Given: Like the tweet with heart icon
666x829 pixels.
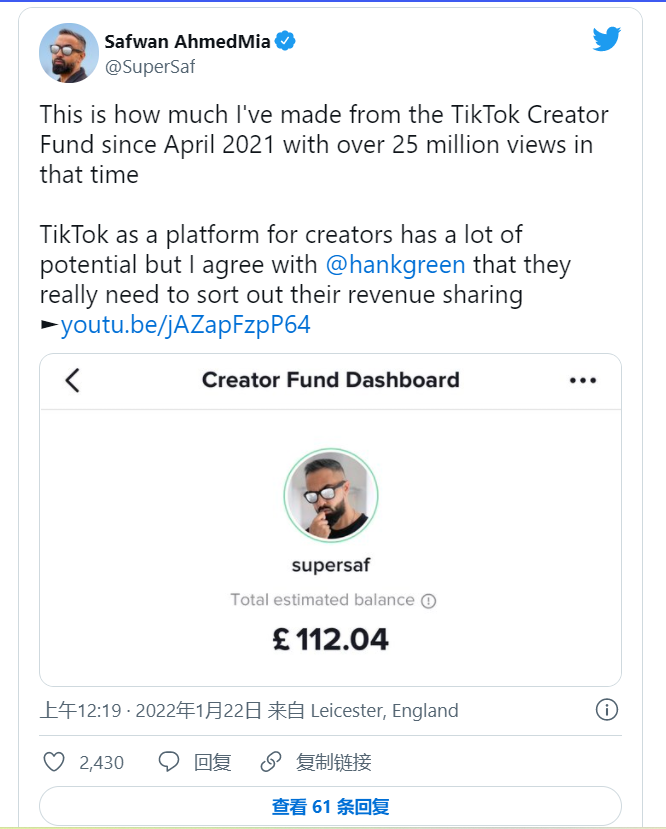Looking at the screenshot, I should tap(54, 762).
